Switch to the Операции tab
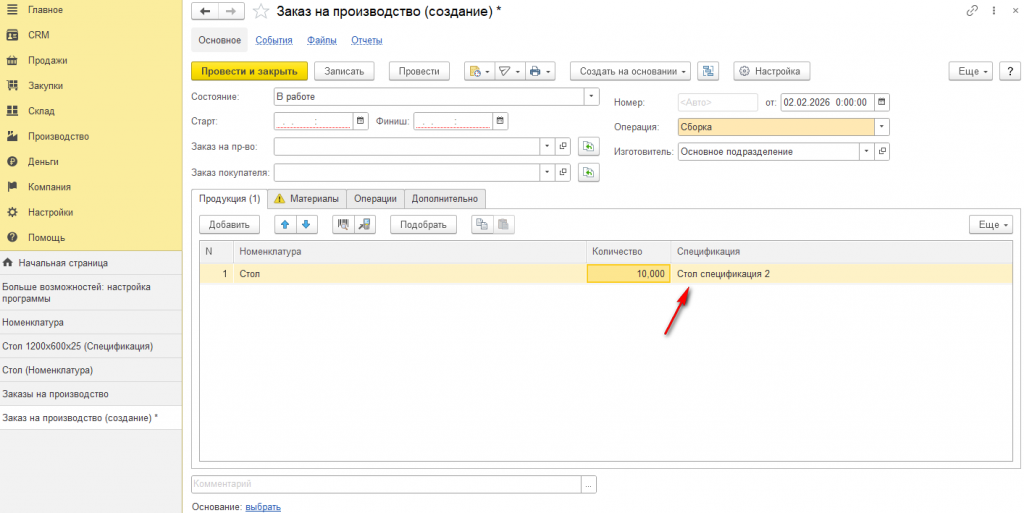Viewport: 1024px width, 513px height. (x=376, y=199)
